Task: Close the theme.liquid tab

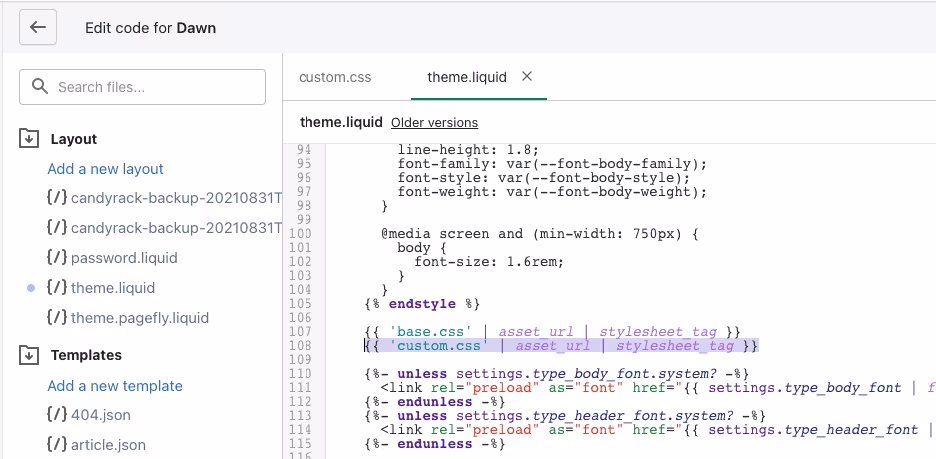Action: point(526,76)
